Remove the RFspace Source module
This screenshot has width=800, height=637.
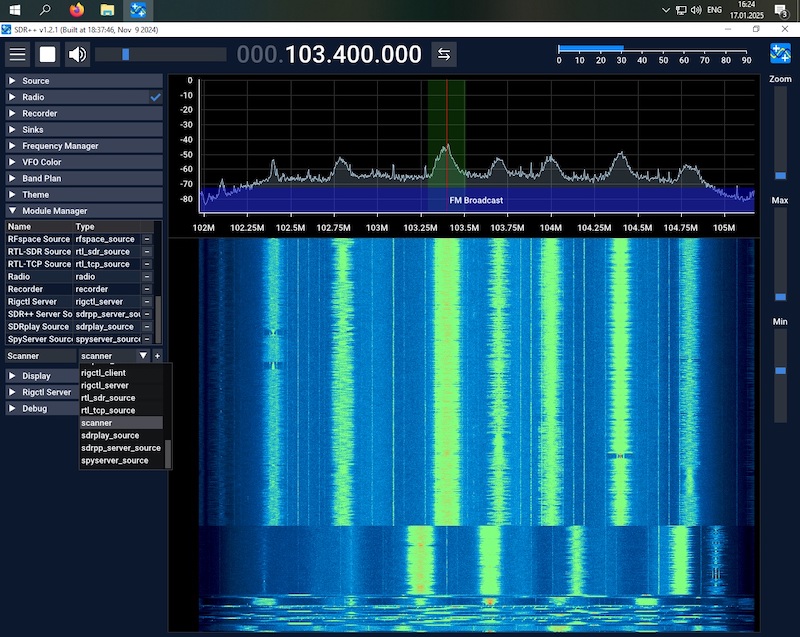click(147, 239)
